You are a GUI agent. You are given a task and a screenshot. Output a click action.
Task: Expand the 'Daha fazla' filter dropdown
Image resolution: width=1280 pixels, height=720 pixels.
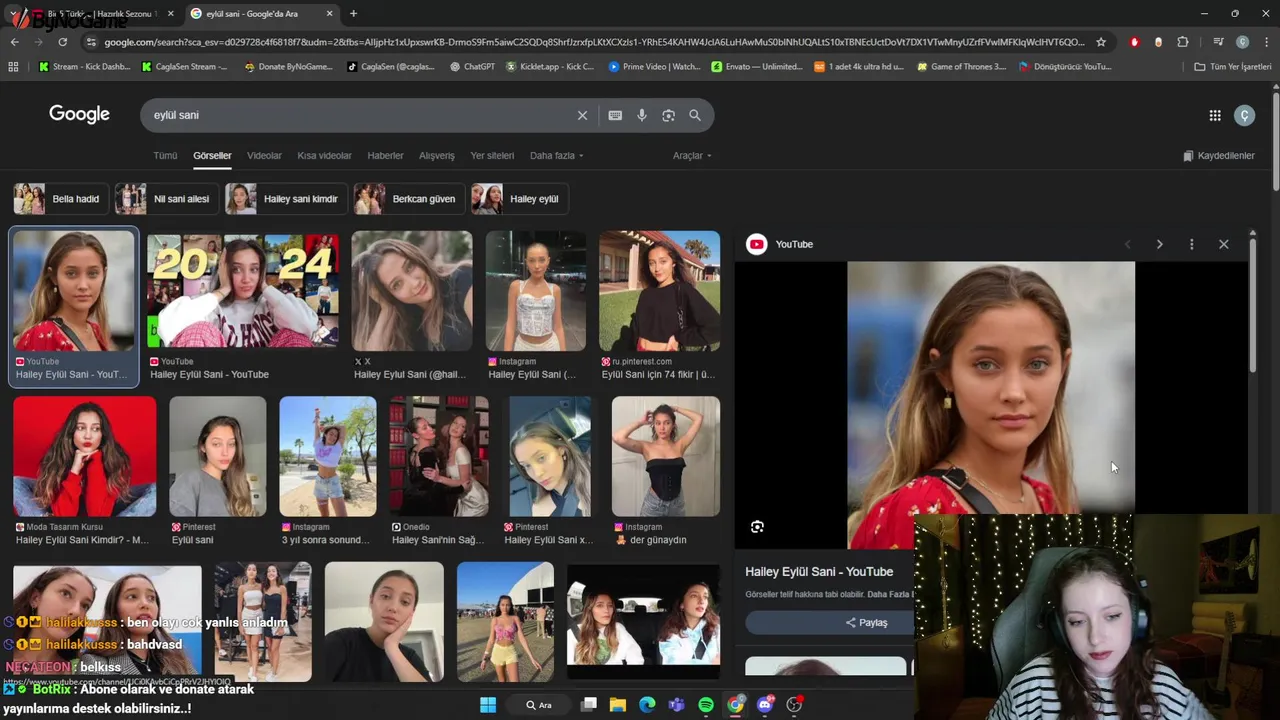click(556, 156)
